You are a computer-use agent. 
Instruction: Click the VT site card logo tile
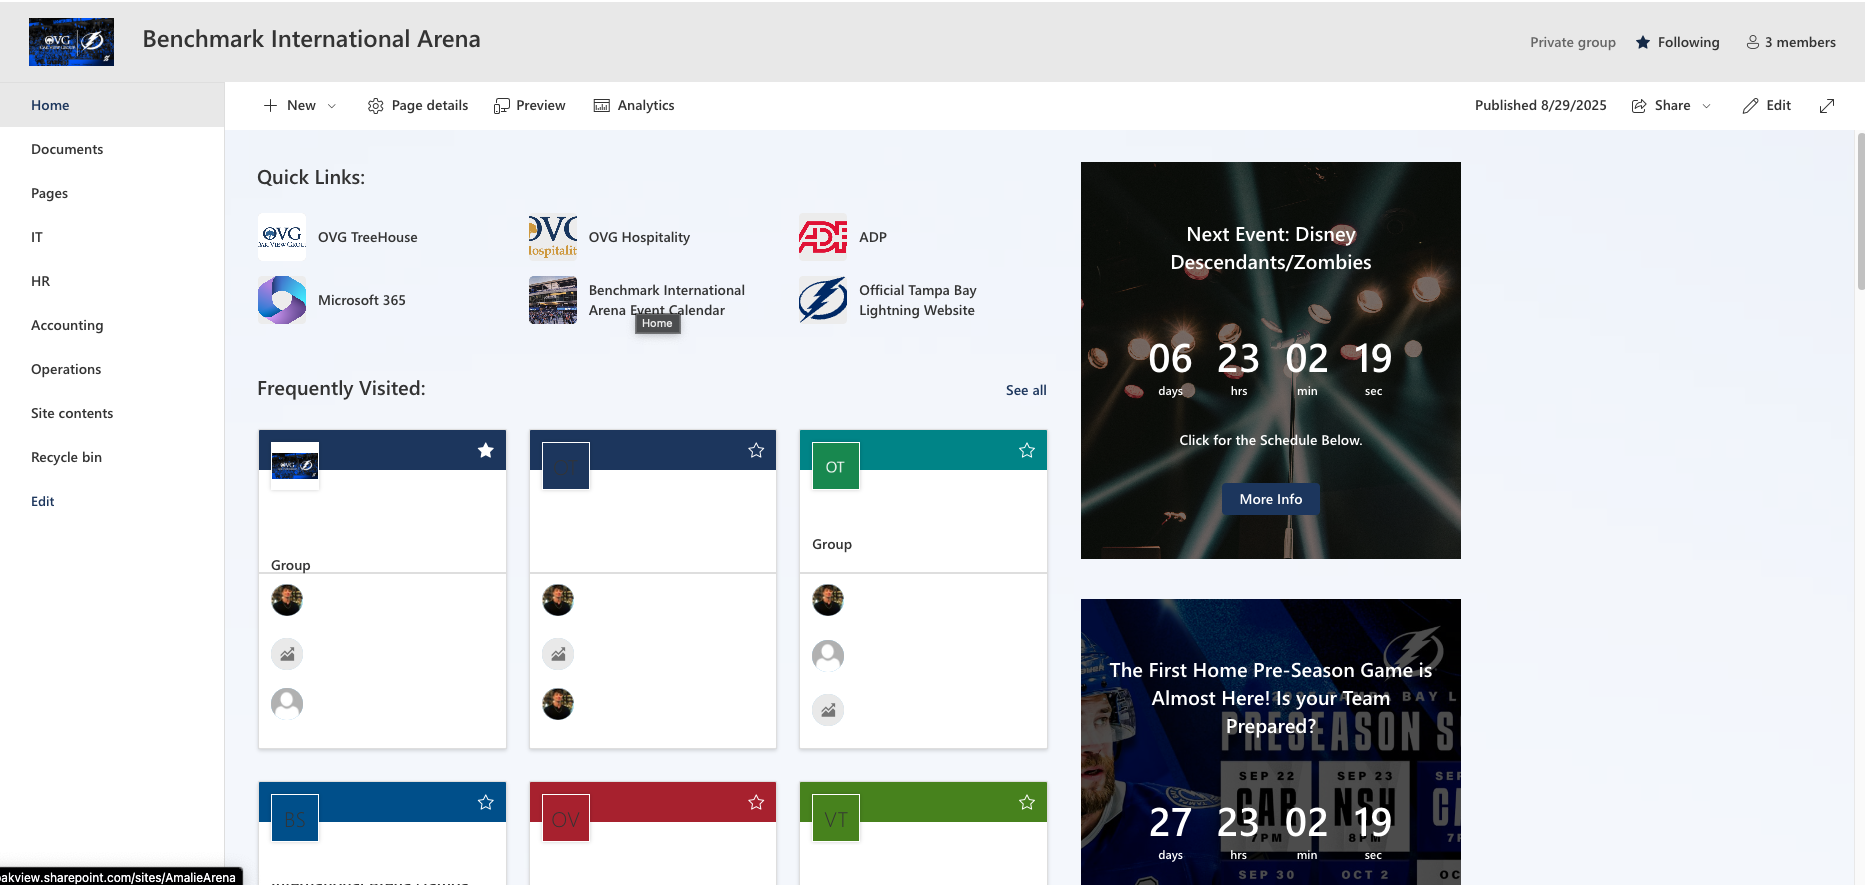click(836, 818)
